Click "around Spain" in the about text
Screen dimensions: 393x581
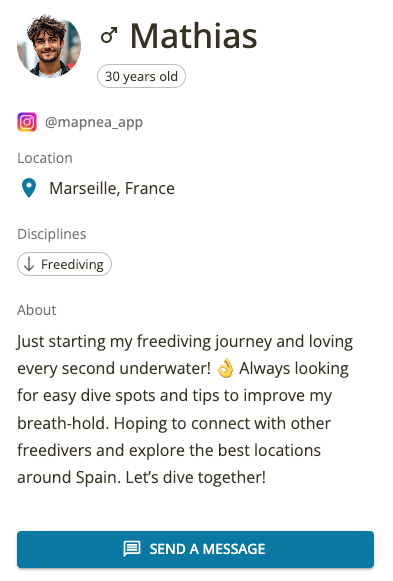point(69,477)
